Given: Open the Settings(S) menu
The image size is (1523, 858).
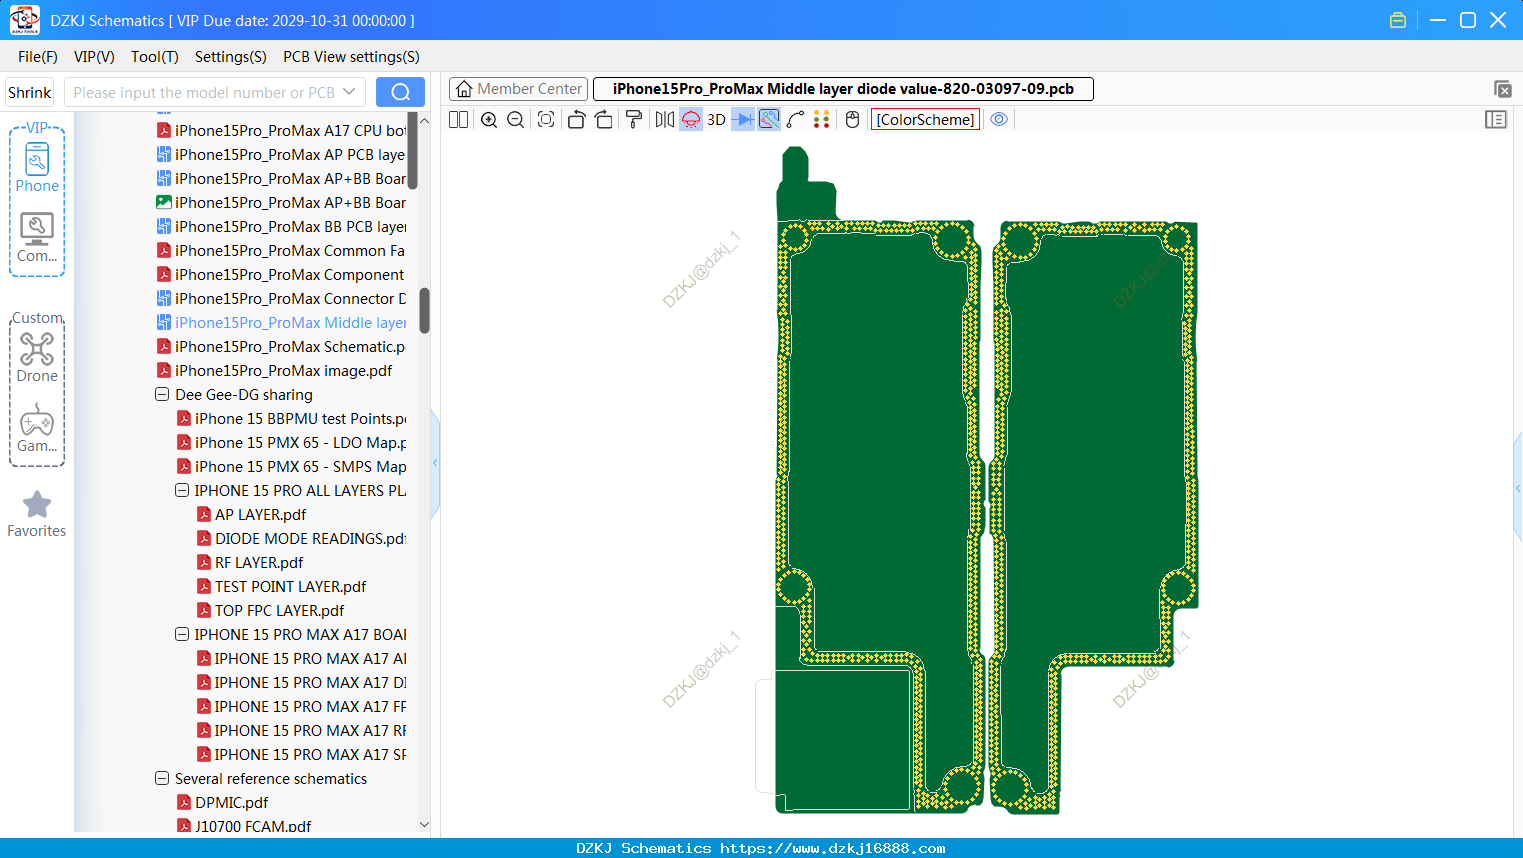Looking at the screenshot, I should click(x=231, y=57).
